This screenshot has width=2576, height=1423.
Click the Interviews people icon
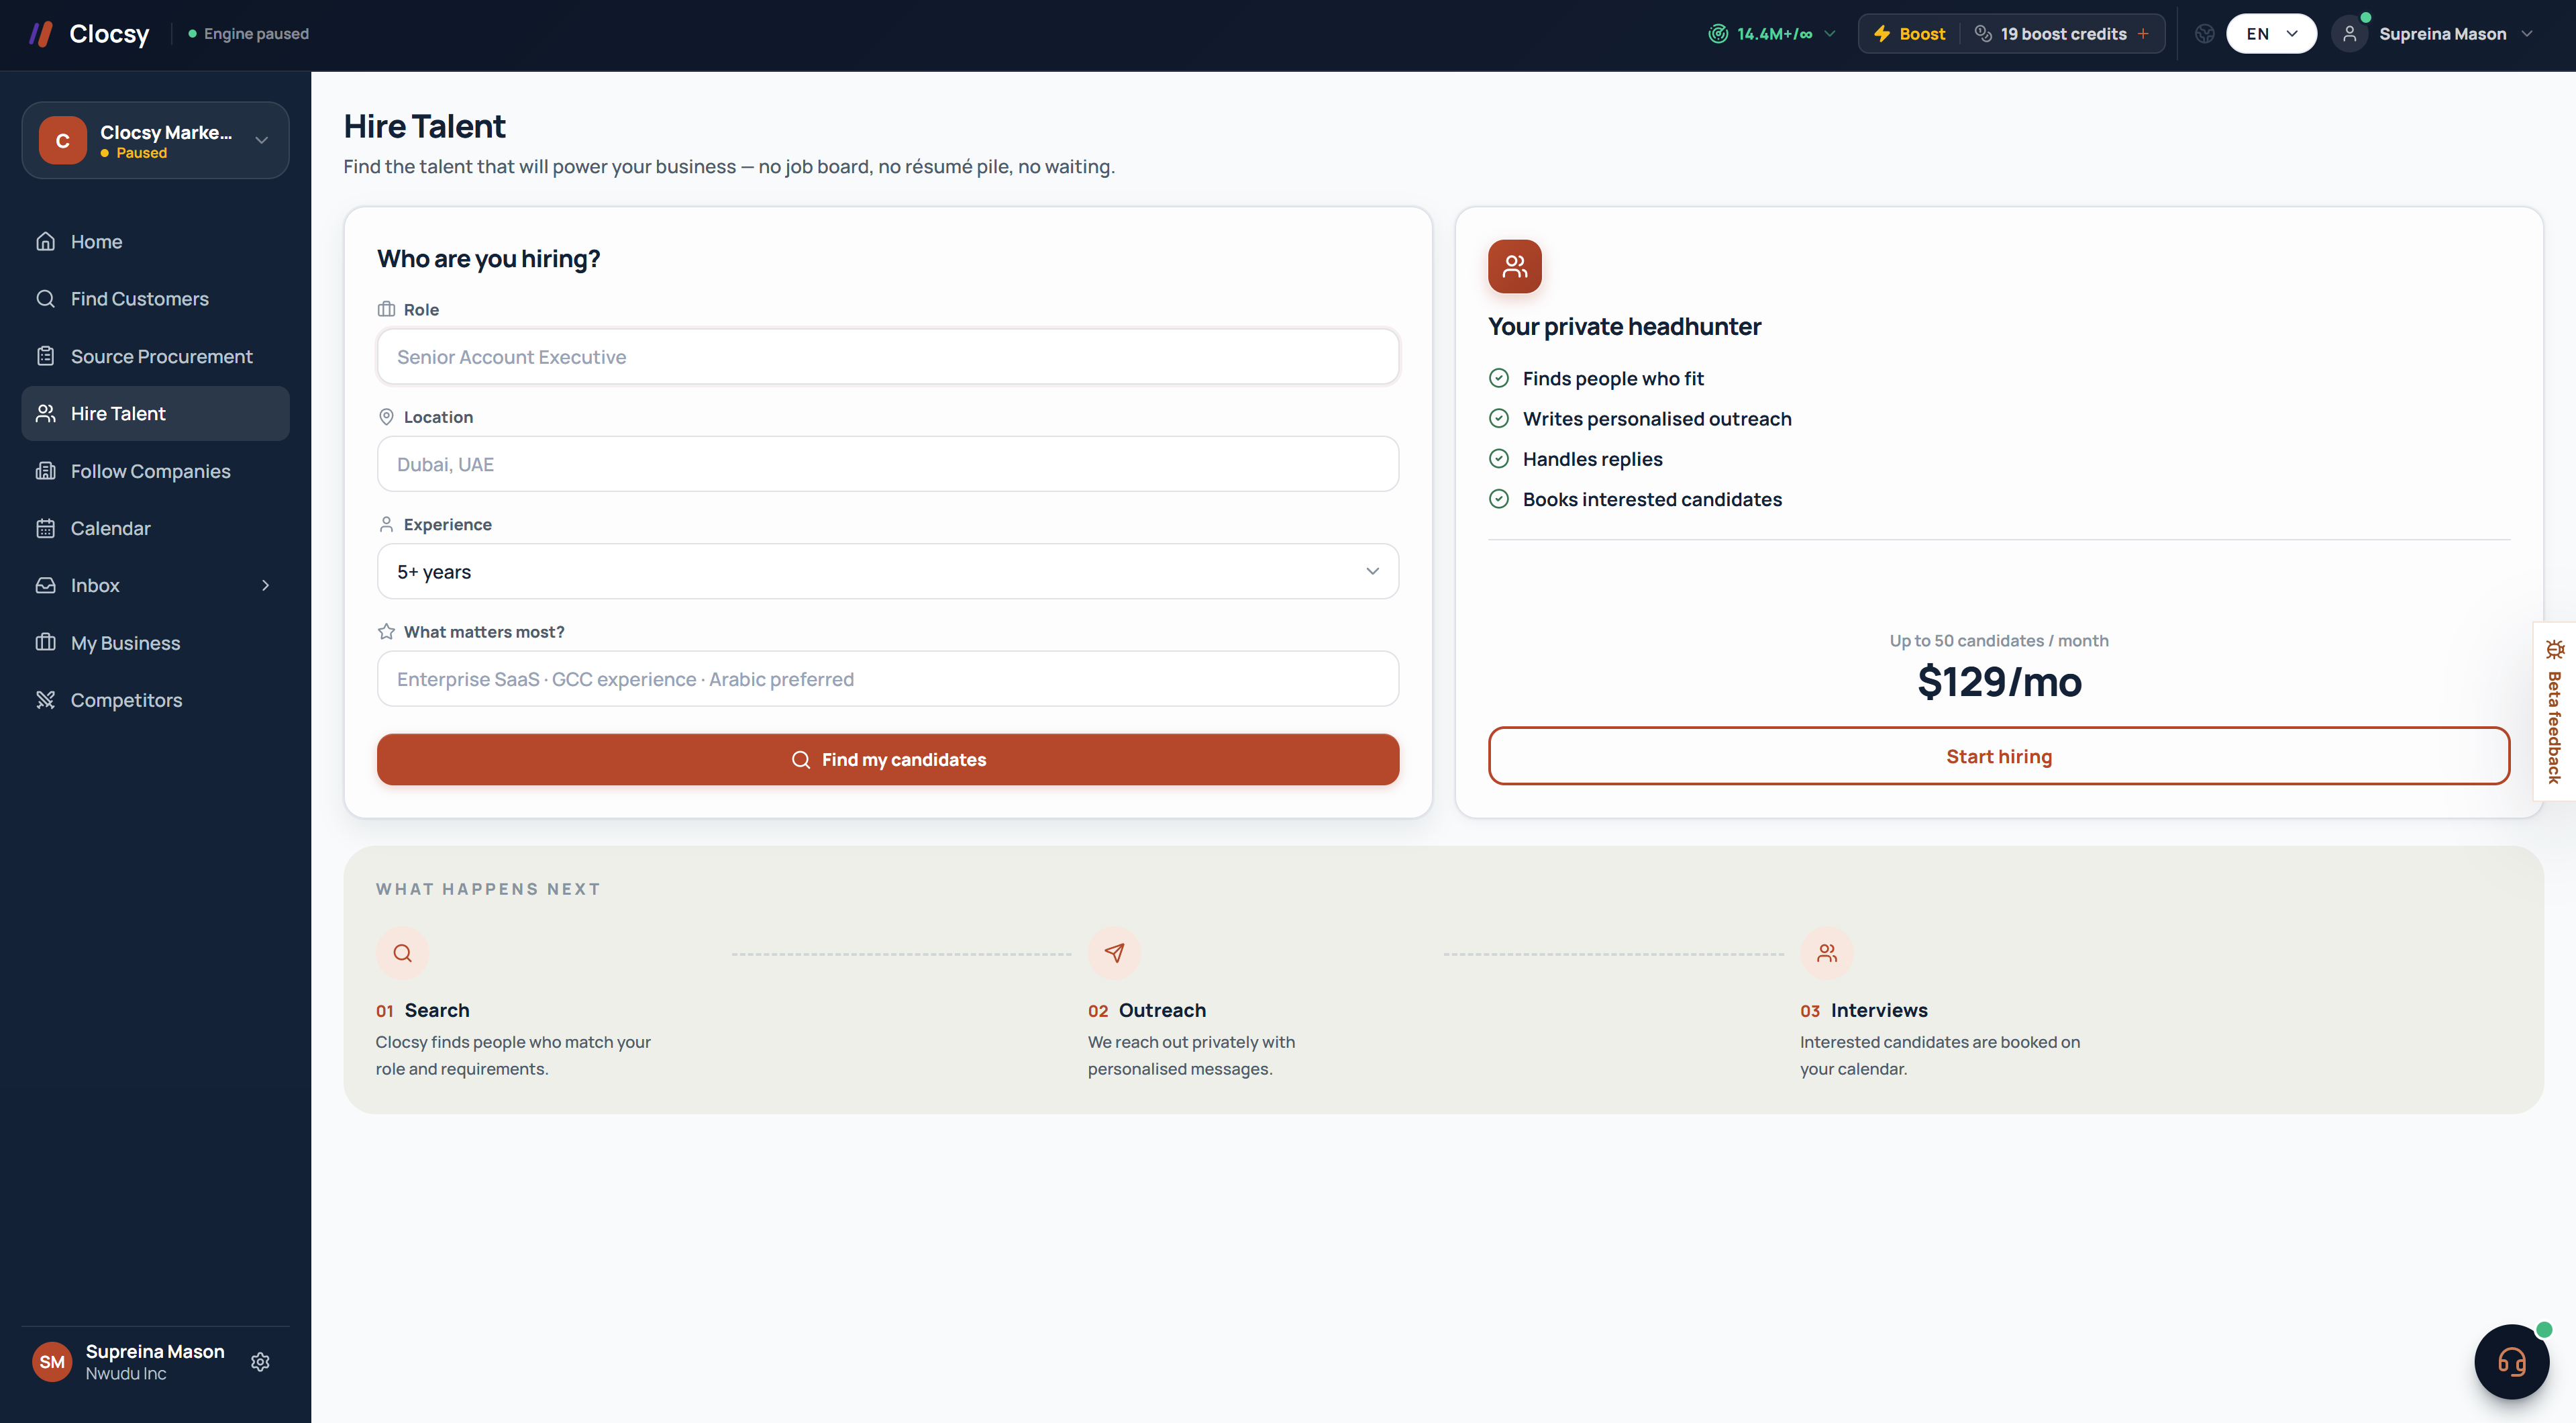(x=1827, y=953)
